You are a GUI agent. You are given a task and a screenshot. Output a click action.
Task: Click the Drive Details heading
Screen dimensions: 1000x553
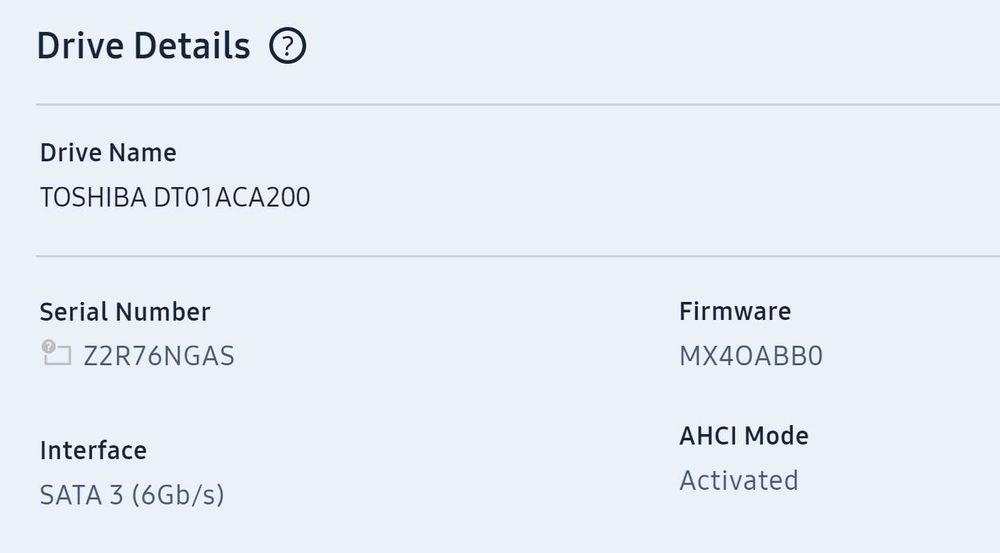tap(143, 46)
